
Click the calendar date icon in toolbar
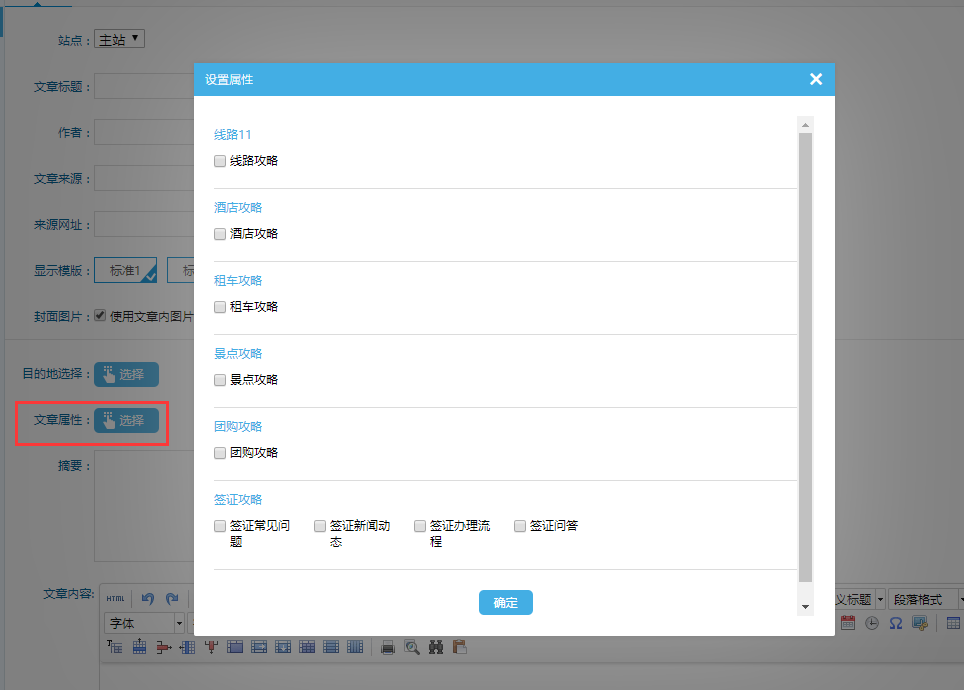(848, 623)
